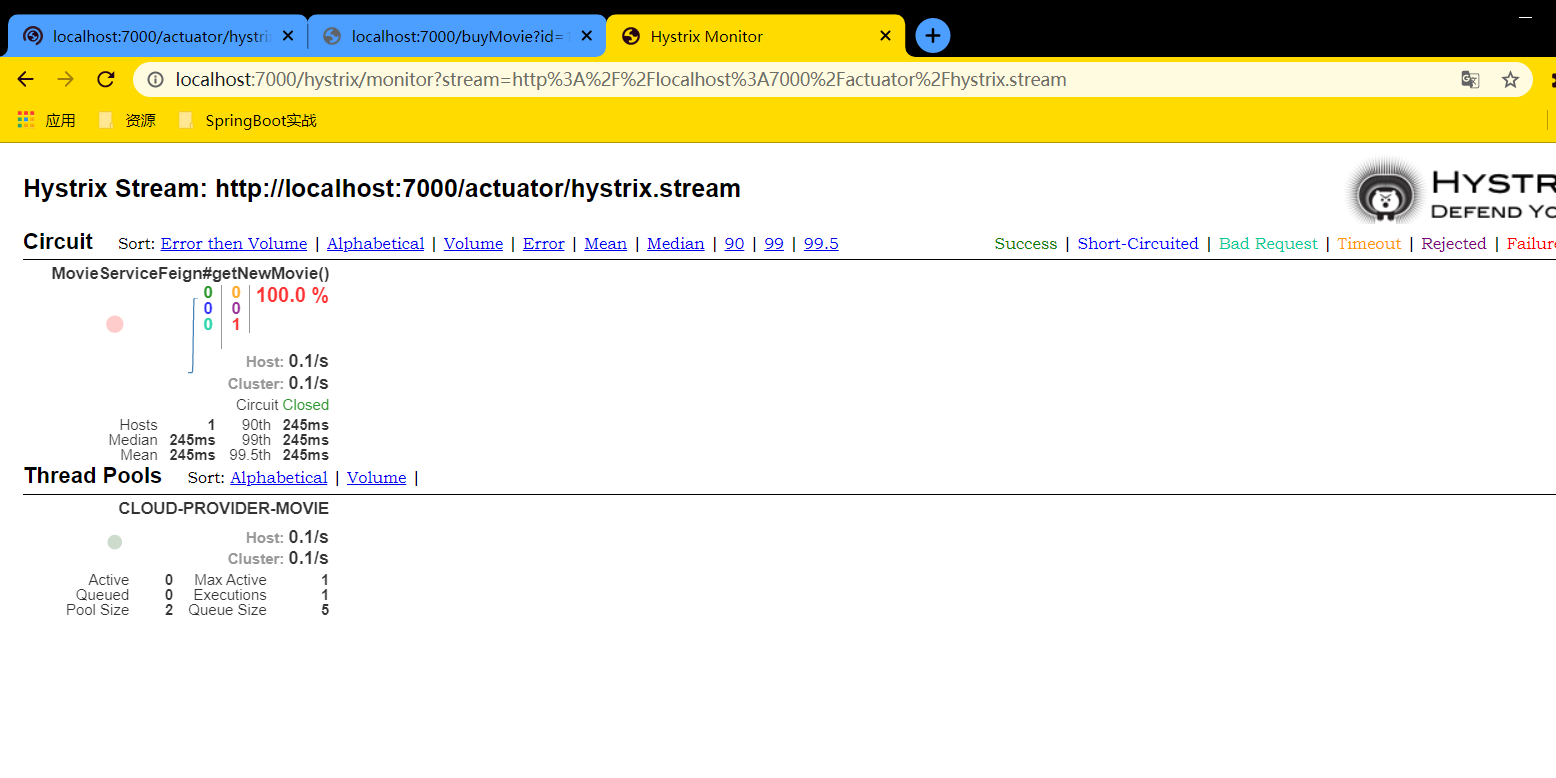
Task: Open a new browser tab
Action: pos(933,36)
